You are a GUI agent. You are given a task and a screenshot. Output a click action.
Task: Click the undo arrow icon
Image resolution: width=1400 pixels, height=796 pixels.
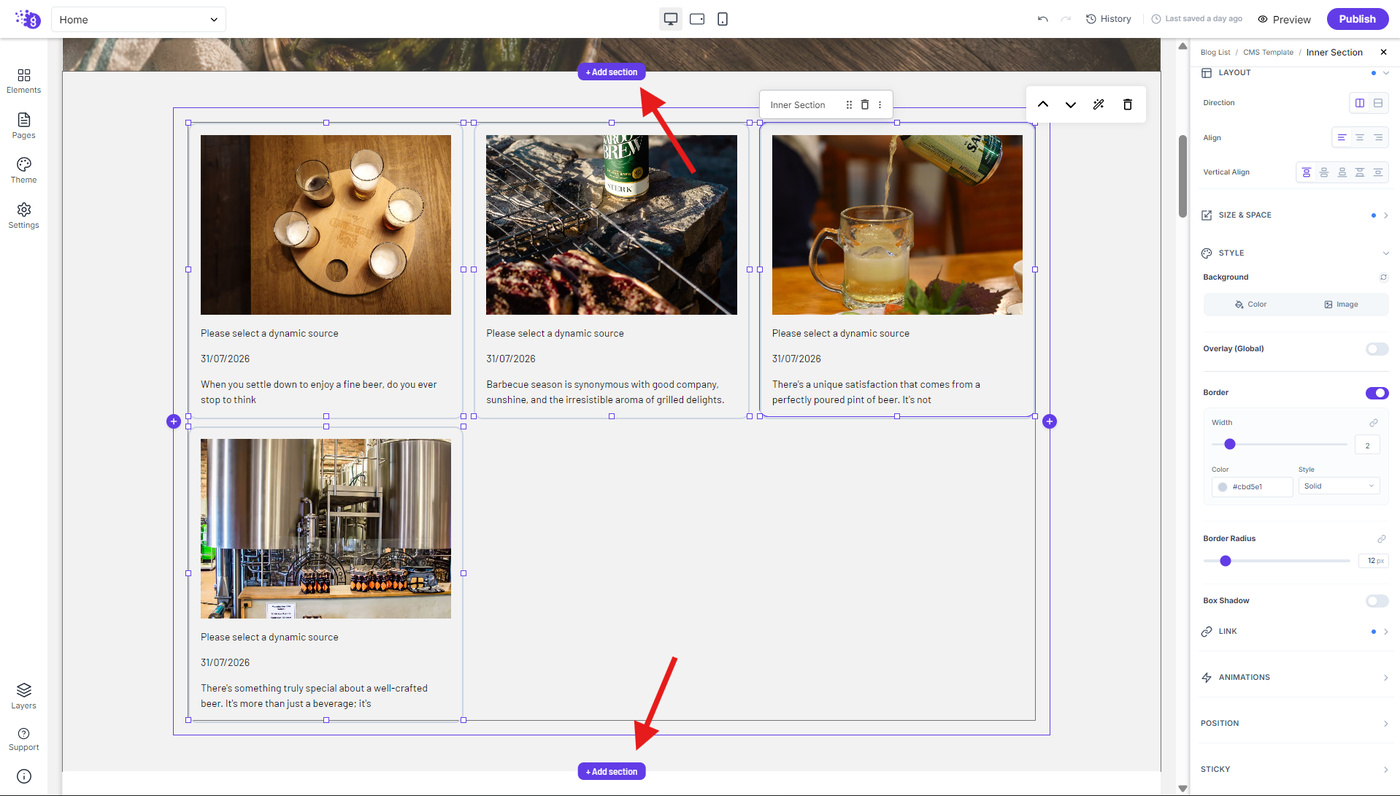pos(1044,19)
